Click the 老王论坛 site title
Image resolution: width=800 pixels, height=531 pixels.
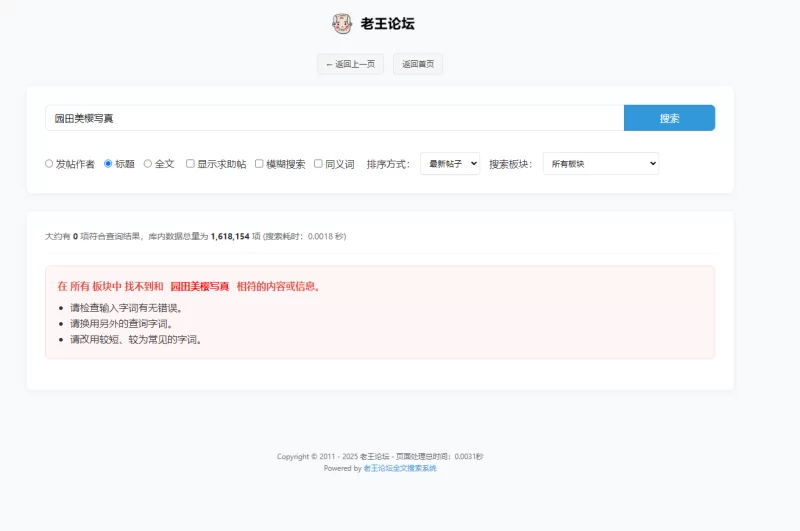click(387, 23)
